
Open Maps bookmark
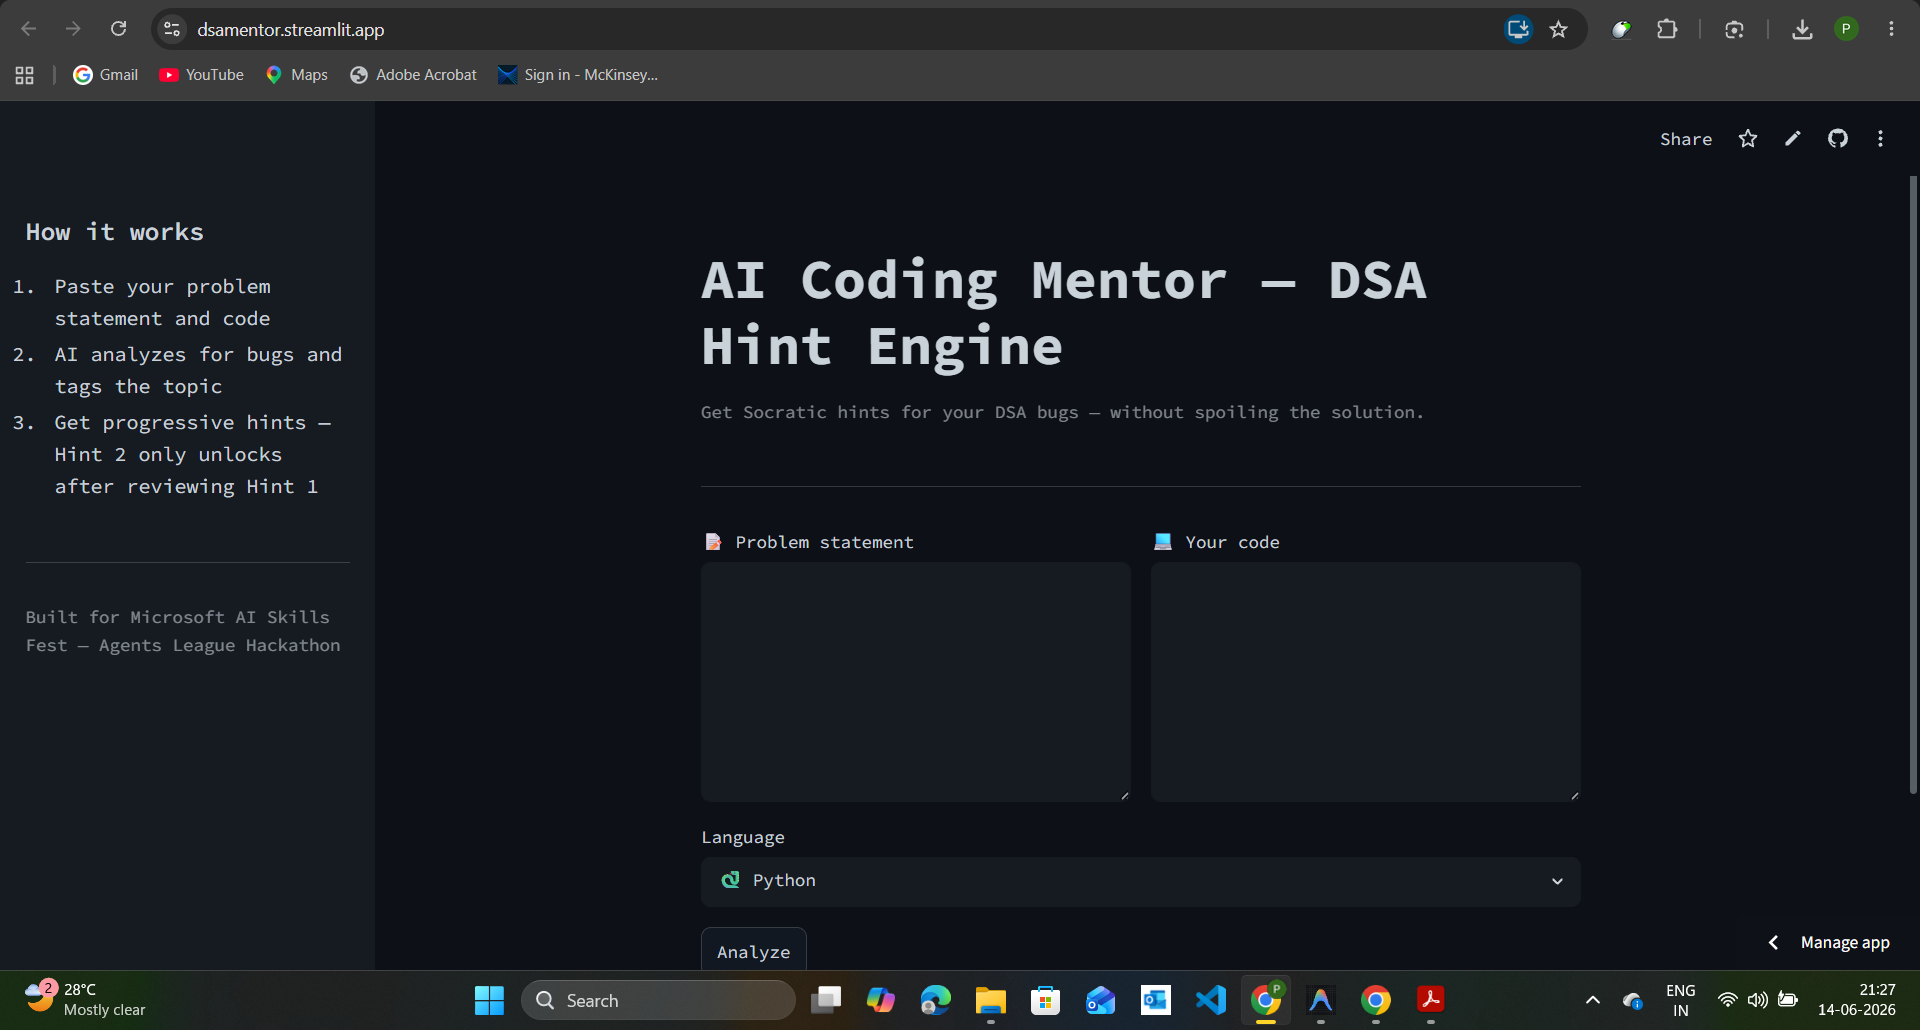tap(297, 75)
